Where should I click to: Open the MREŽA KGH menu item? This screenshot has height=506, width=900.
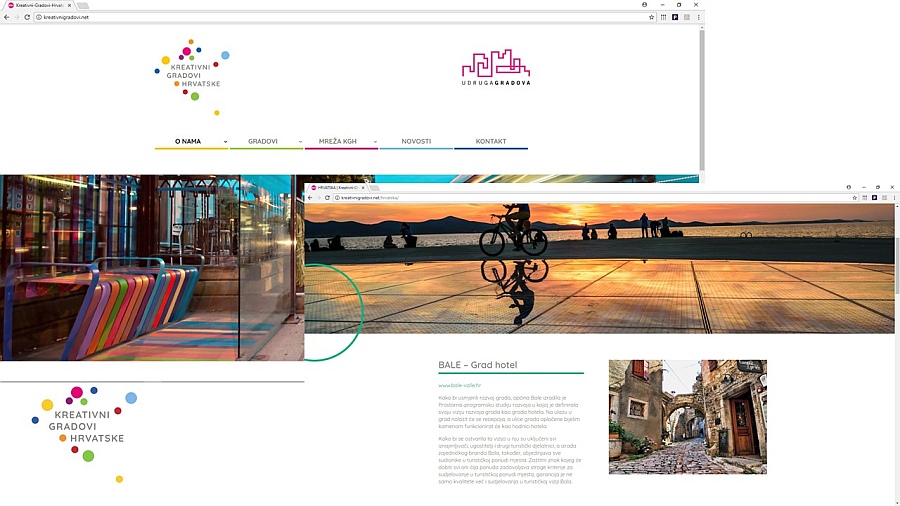(x=338, y=141)
